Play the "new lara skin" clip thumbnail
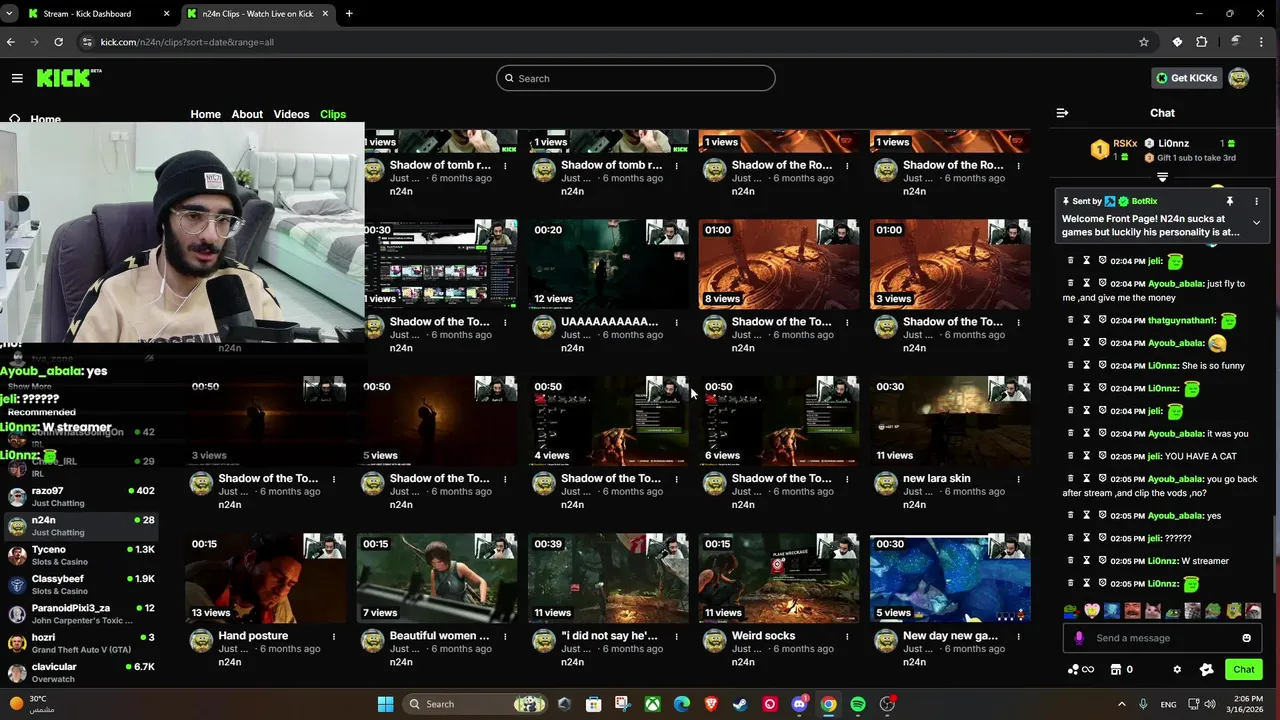Image resolution: width=1280 pixels, height=720 pixels. click(949, 421)
